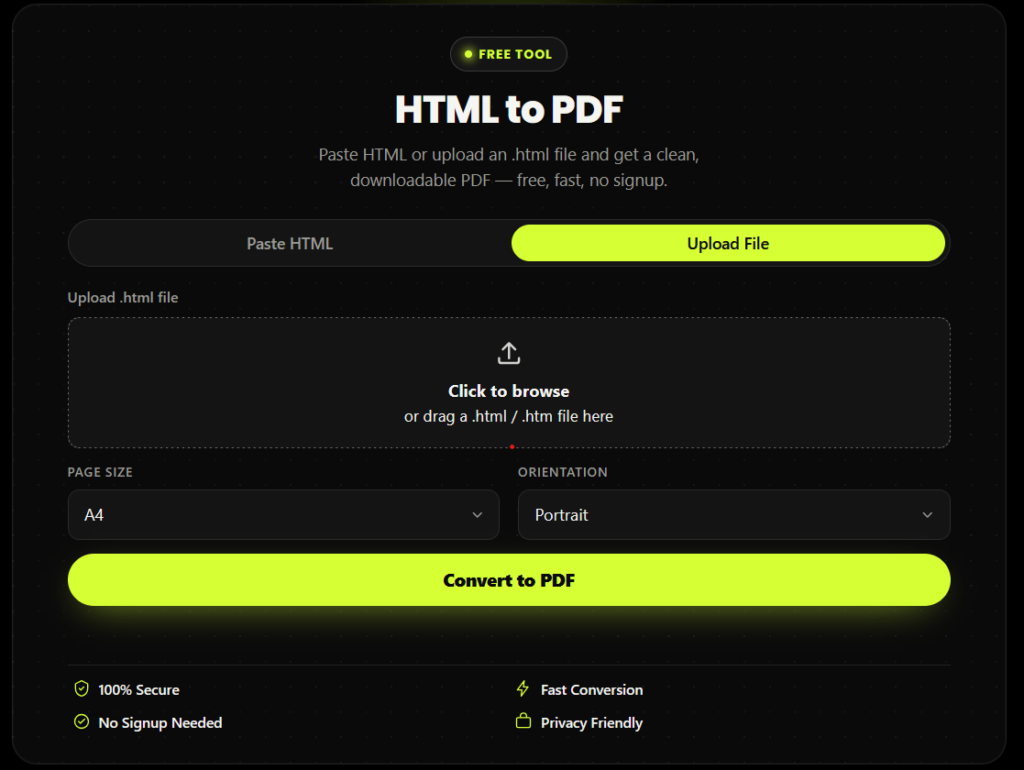The image size is (1024, 770).
Task: Open the Orientation Portrait dropdown
Action: (734, 515)
